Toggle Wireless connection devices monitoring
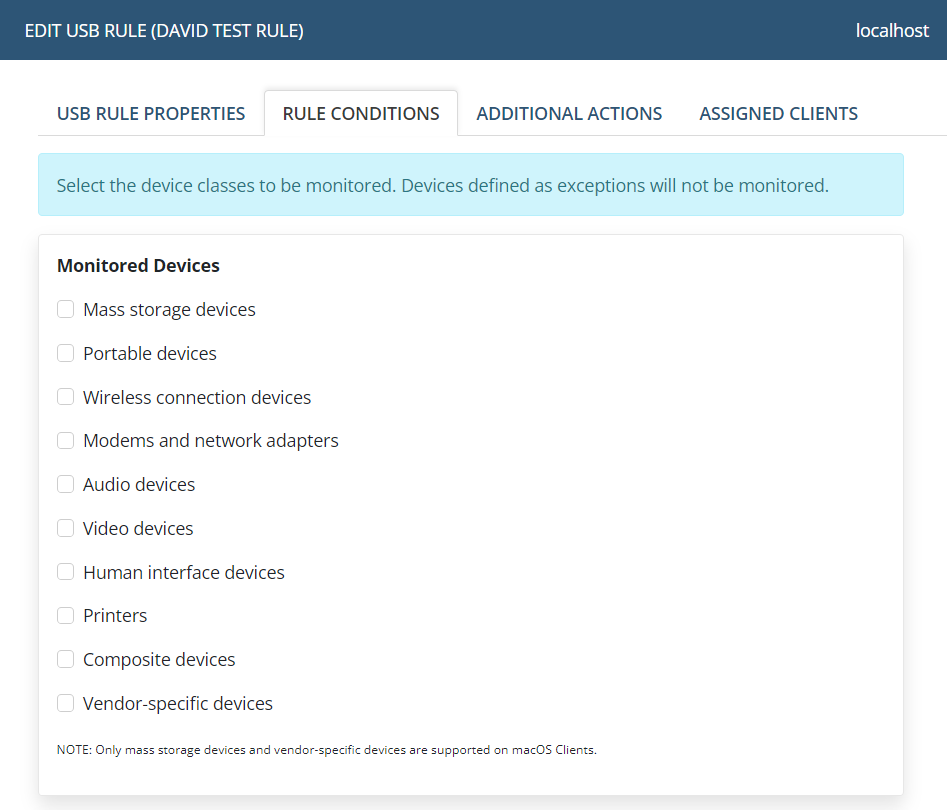 pyautogui.click(x=66, y=397)
